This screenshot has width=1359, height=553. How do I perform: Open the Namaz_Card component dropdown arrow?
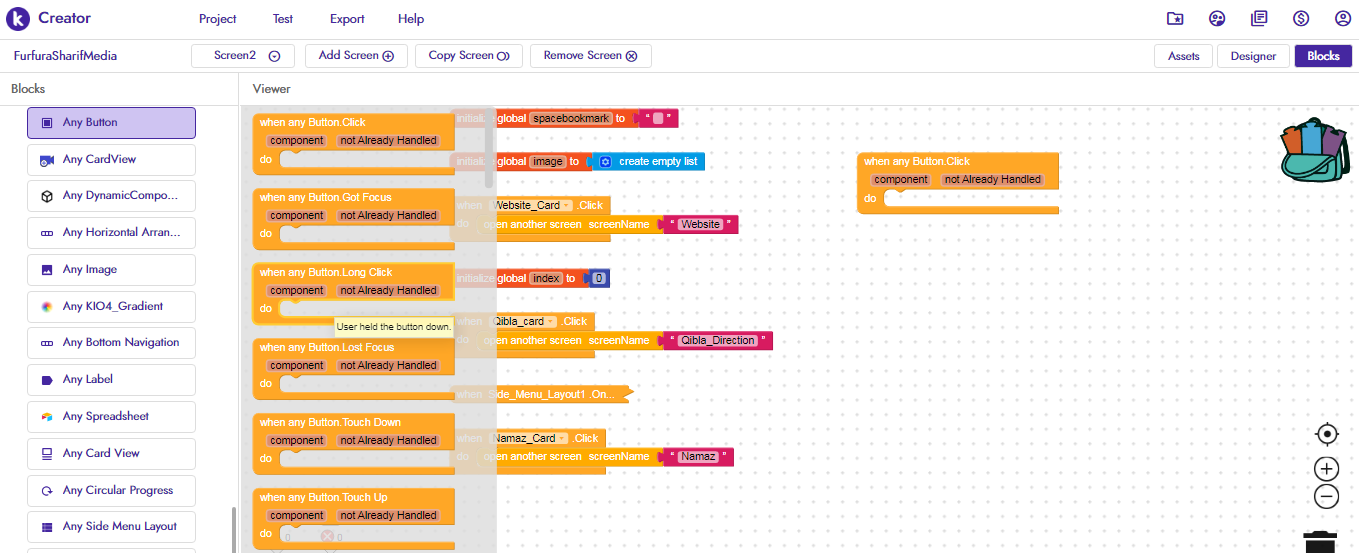(563, 438)
